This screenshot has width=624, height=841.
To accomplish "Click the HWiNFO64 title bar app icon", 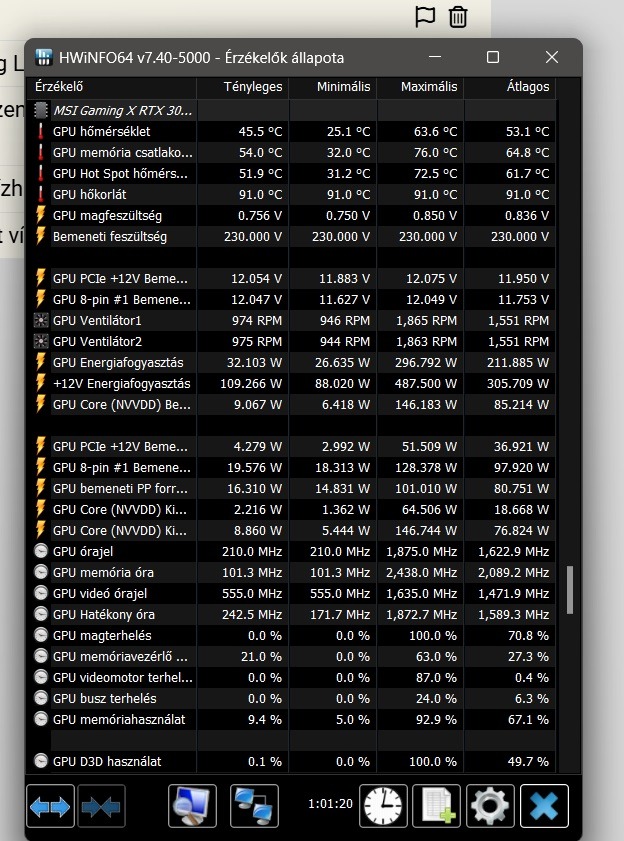I will pyautogui.click(x=43, y=57).
